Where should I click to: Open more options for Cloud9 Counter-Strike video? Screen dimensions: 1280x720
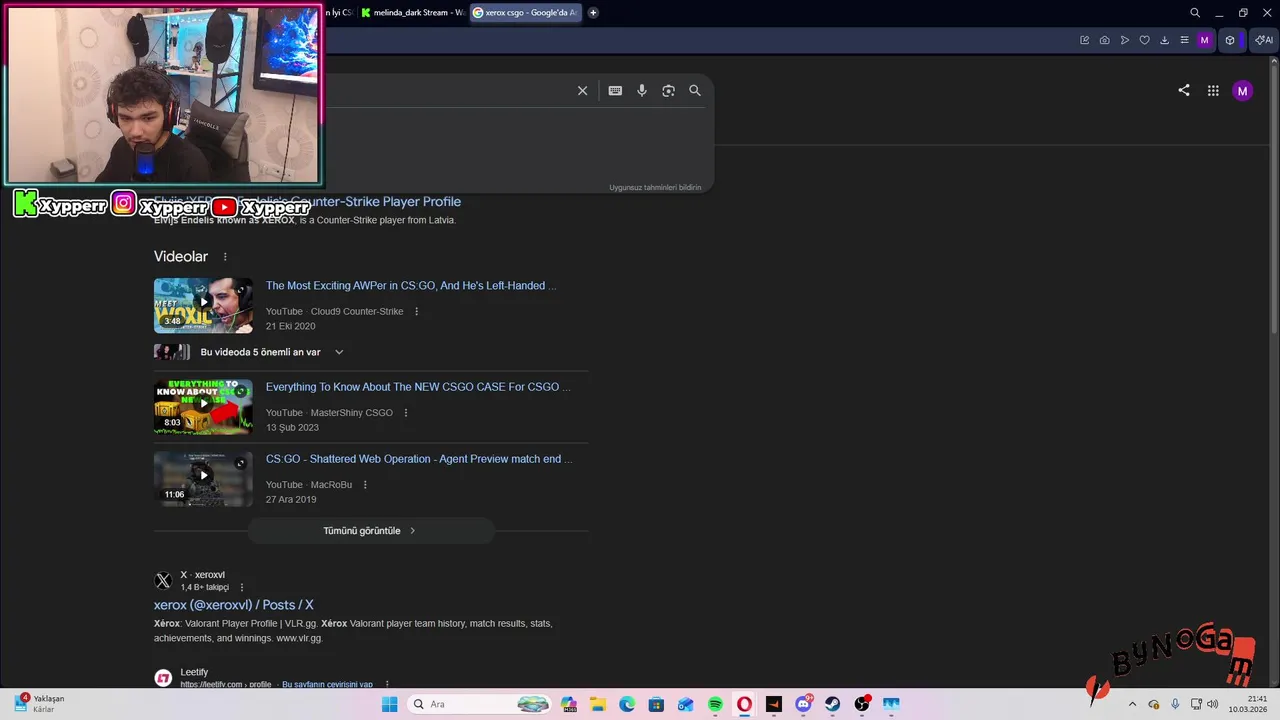tap(417, 311)
